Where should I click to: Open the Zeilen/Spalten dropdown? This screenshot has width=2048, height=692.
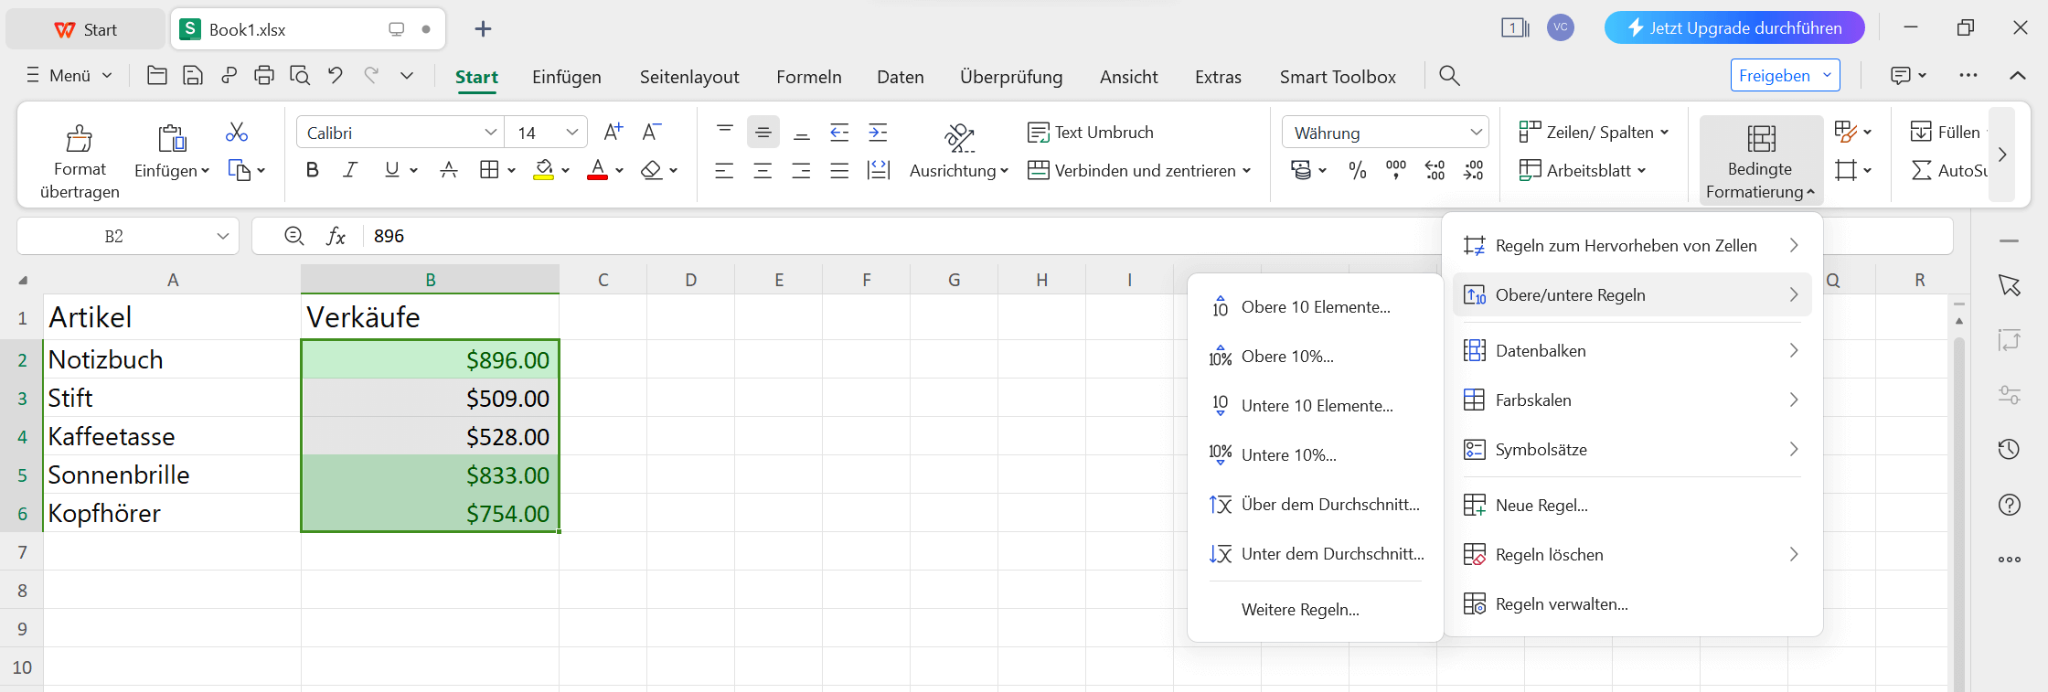1593,132
